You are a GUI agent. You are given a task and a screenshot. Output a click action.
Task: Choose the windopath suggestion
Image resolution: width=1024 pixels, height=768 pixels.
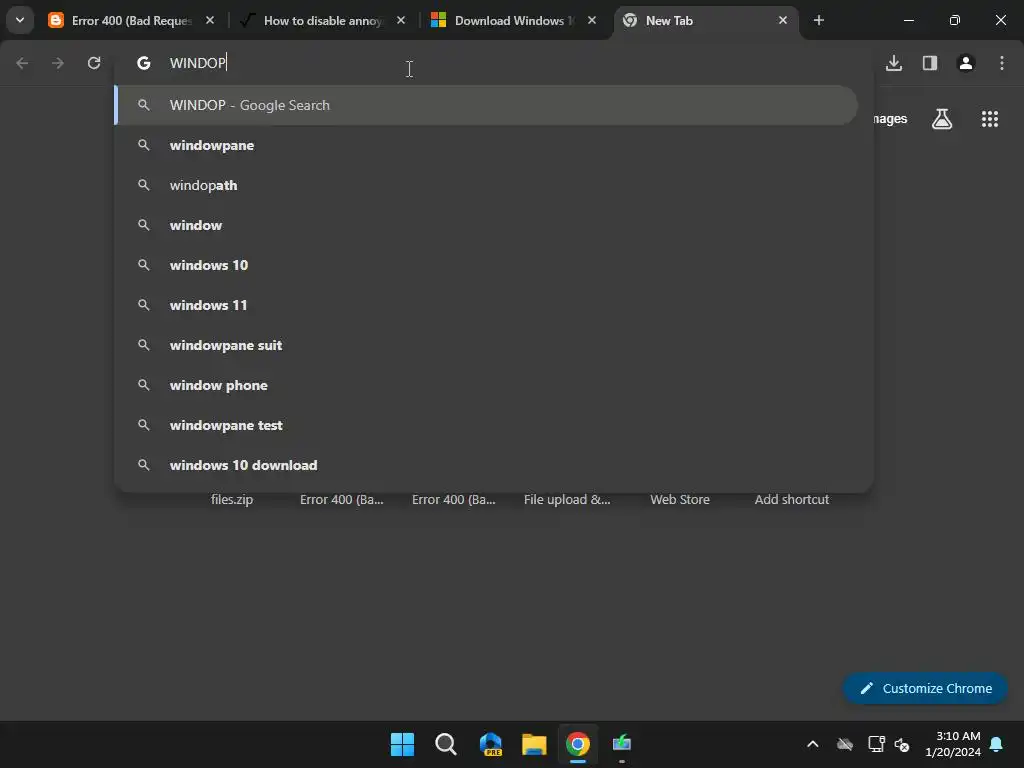(x=486, y=185)
